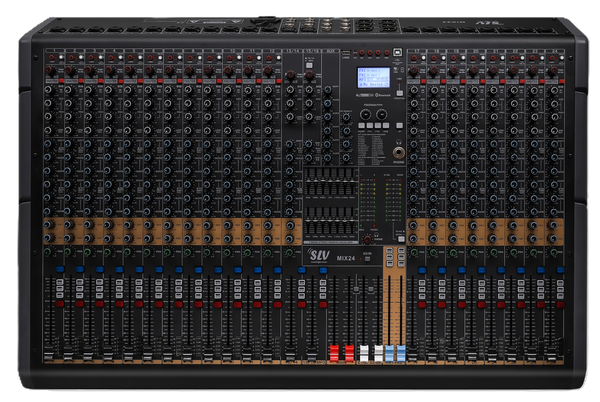Toggle channel 1 red mute button
The image size is (600, 402).
tap(60, 304)
